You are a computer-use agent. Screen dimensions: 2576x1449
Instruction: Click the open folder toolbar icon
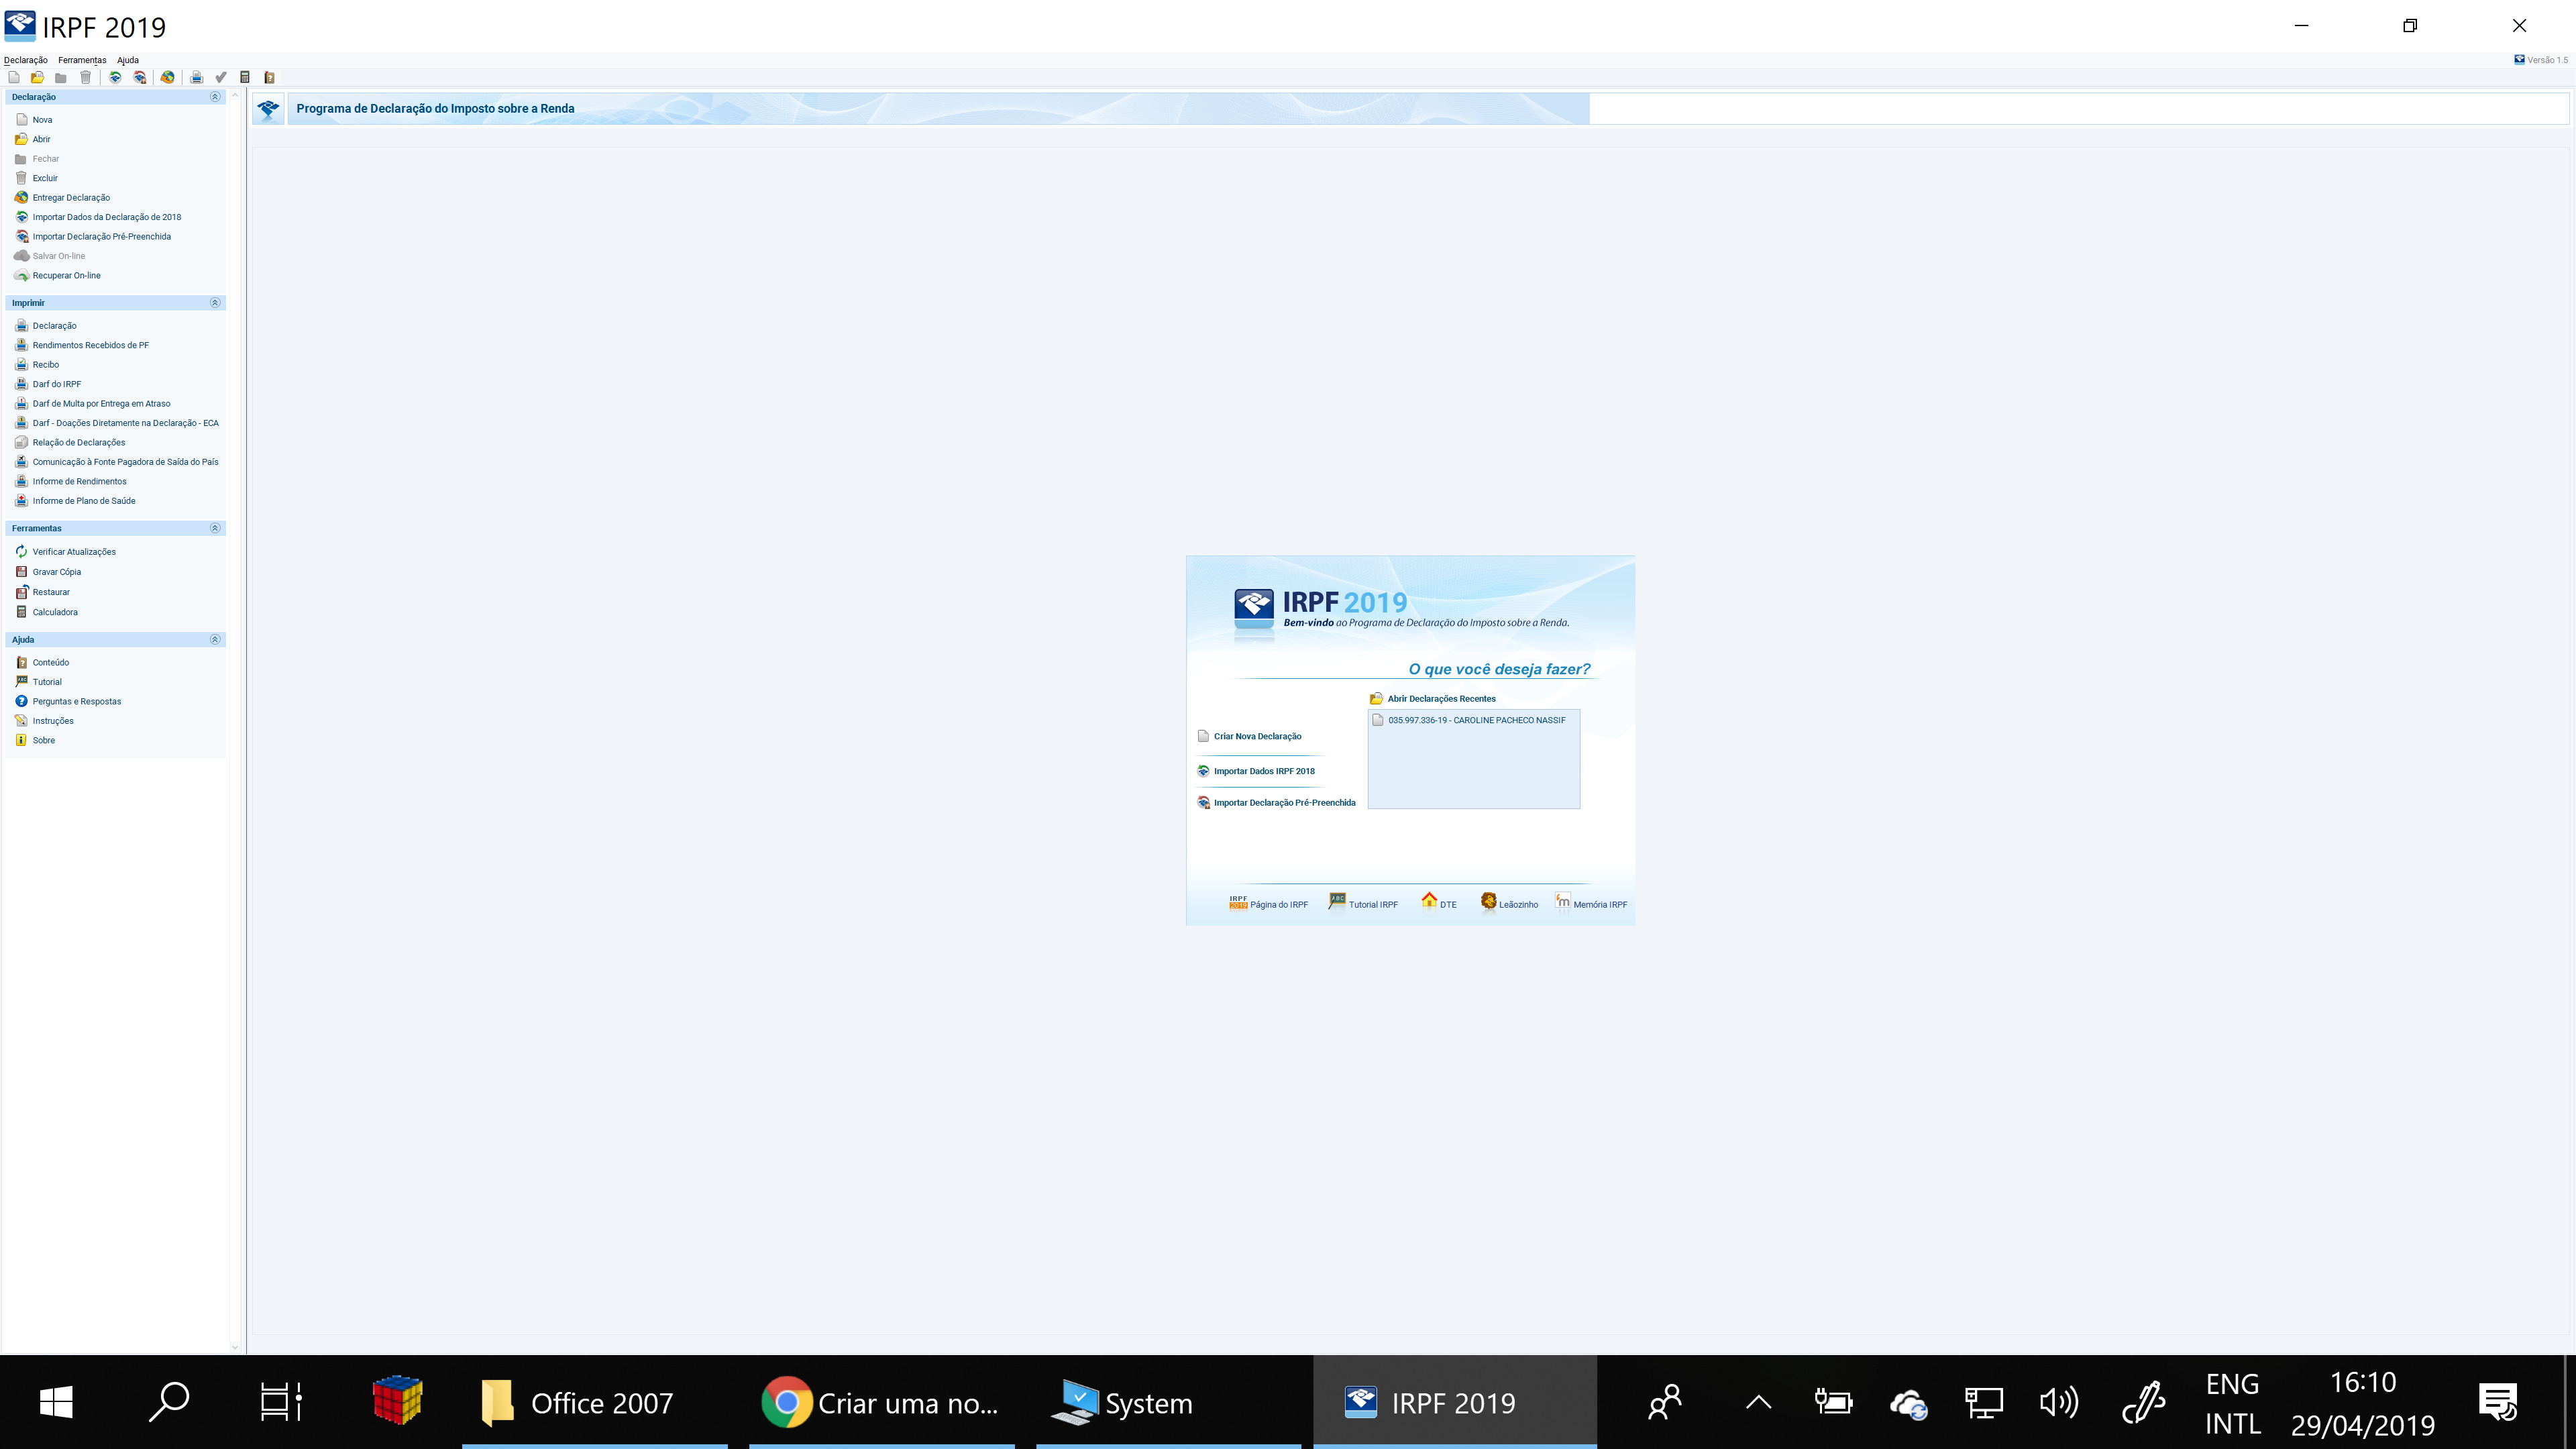tap(37, 77)
